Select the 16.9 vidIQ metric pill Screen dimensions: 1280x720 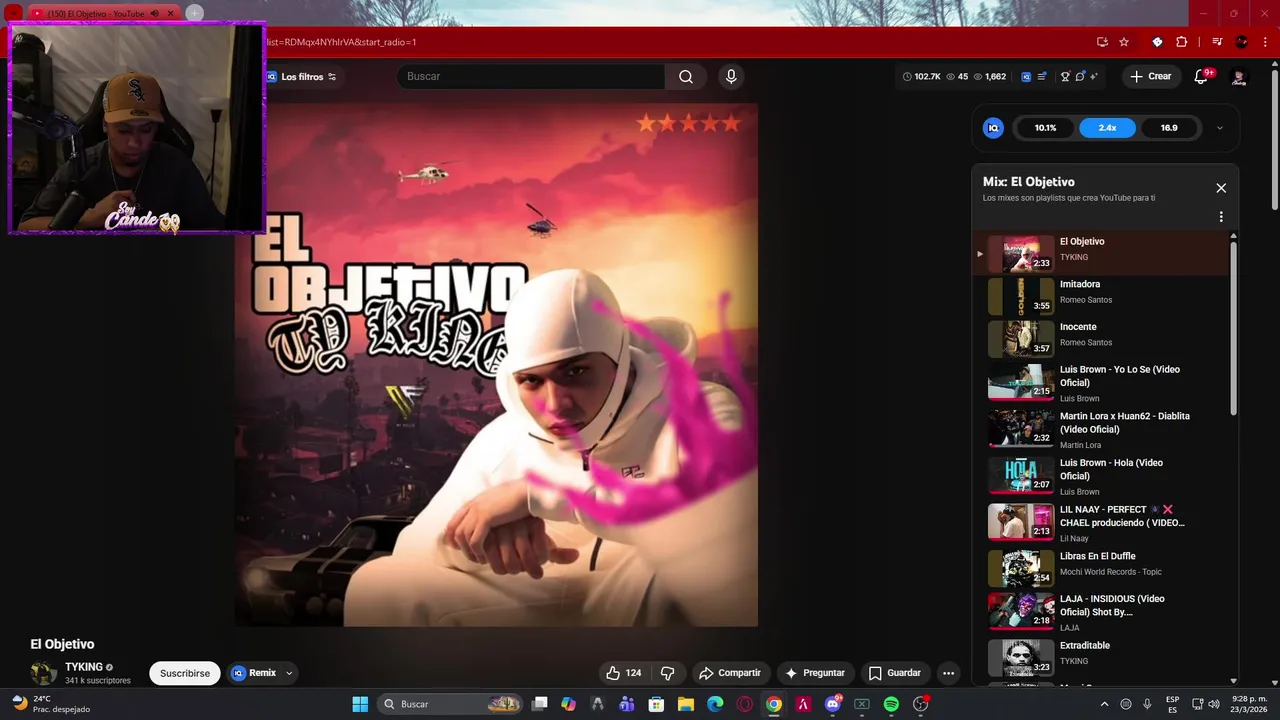(x=1169, y=128)
